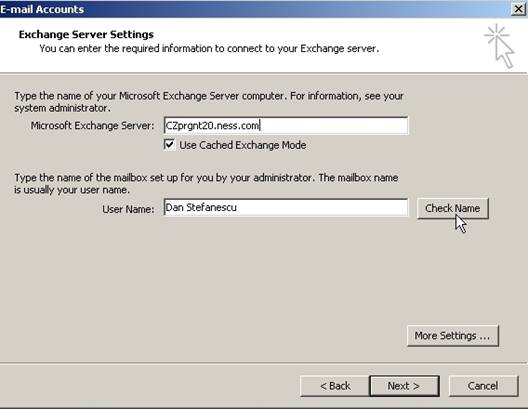
Task: Click the 'Exchange Server Settings' heading
Action: point(86,34)
